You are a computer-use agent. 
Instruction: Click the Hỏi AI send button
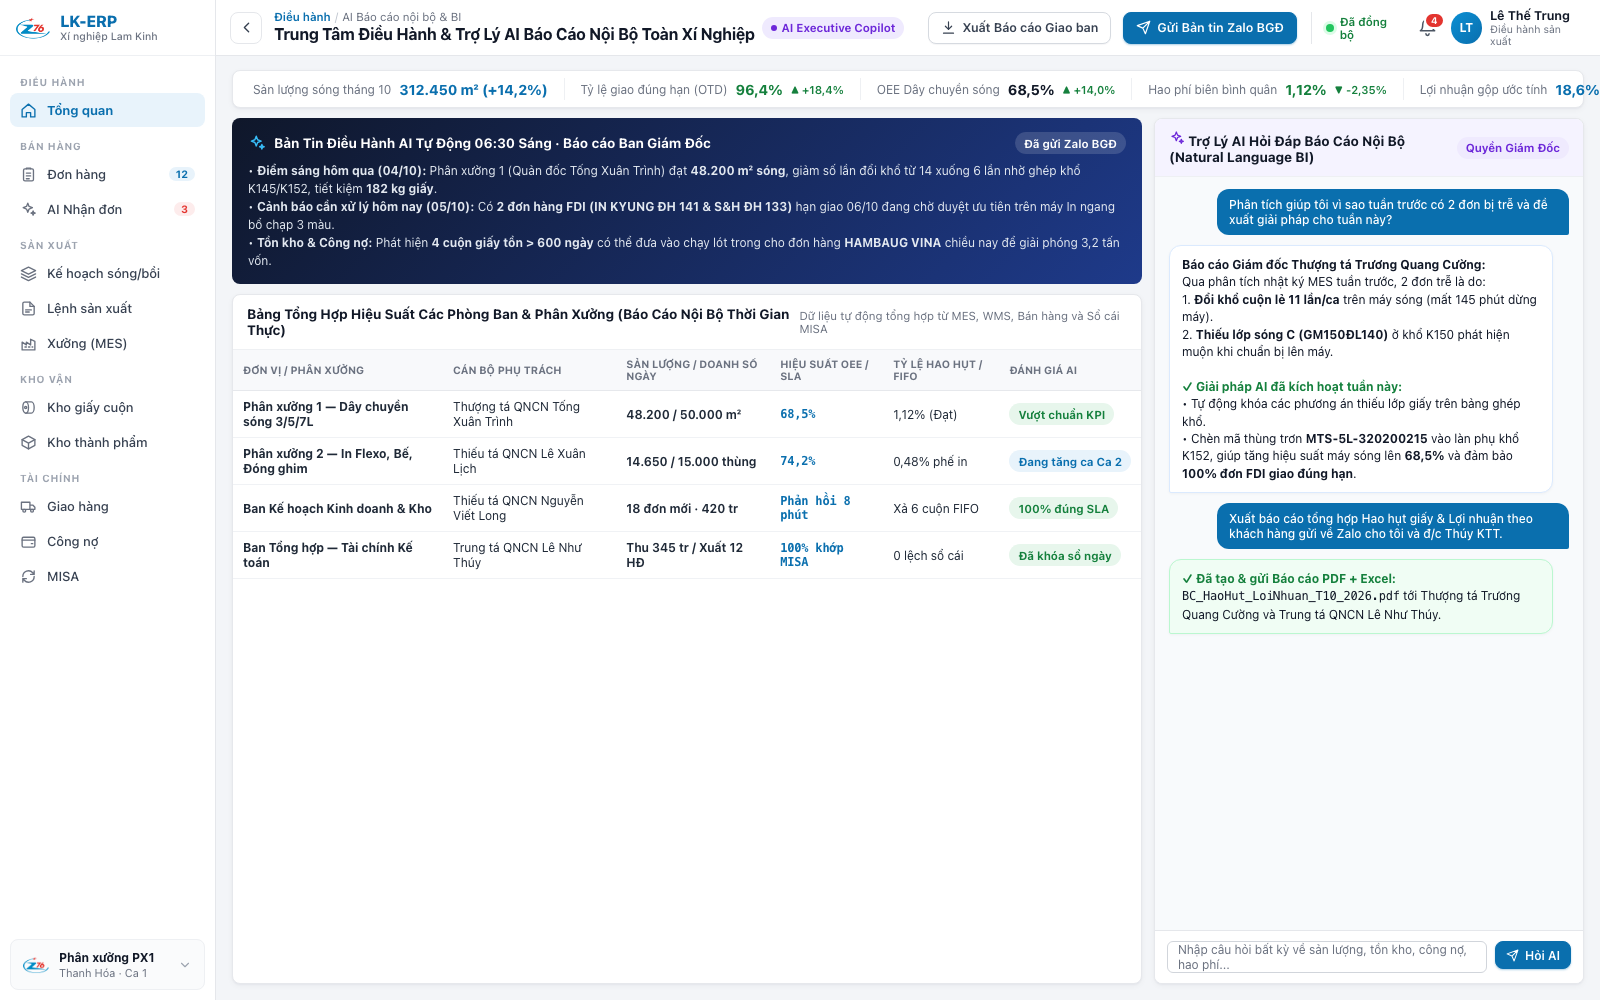coord(1533,956)
